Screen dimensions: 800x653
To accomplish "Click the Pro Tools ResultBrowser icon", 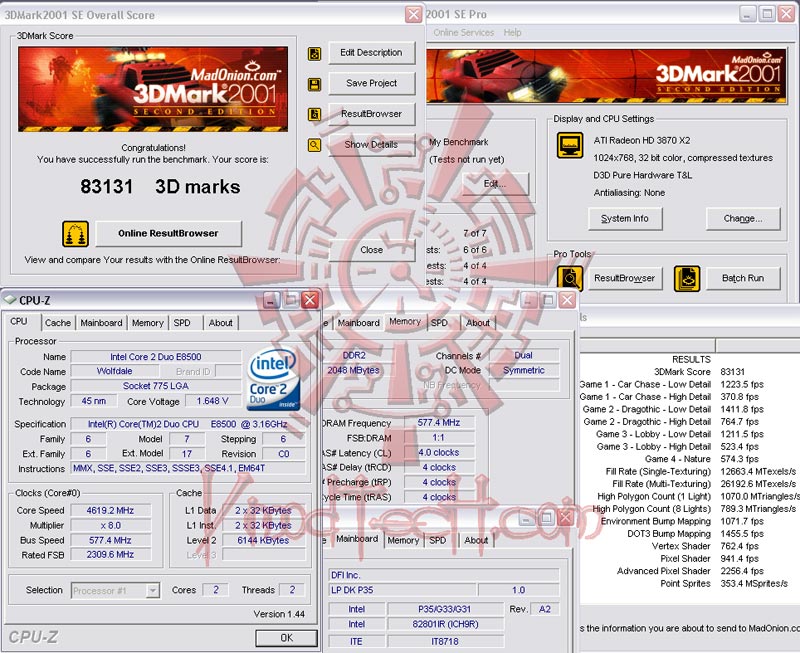I will click(569, 279).
